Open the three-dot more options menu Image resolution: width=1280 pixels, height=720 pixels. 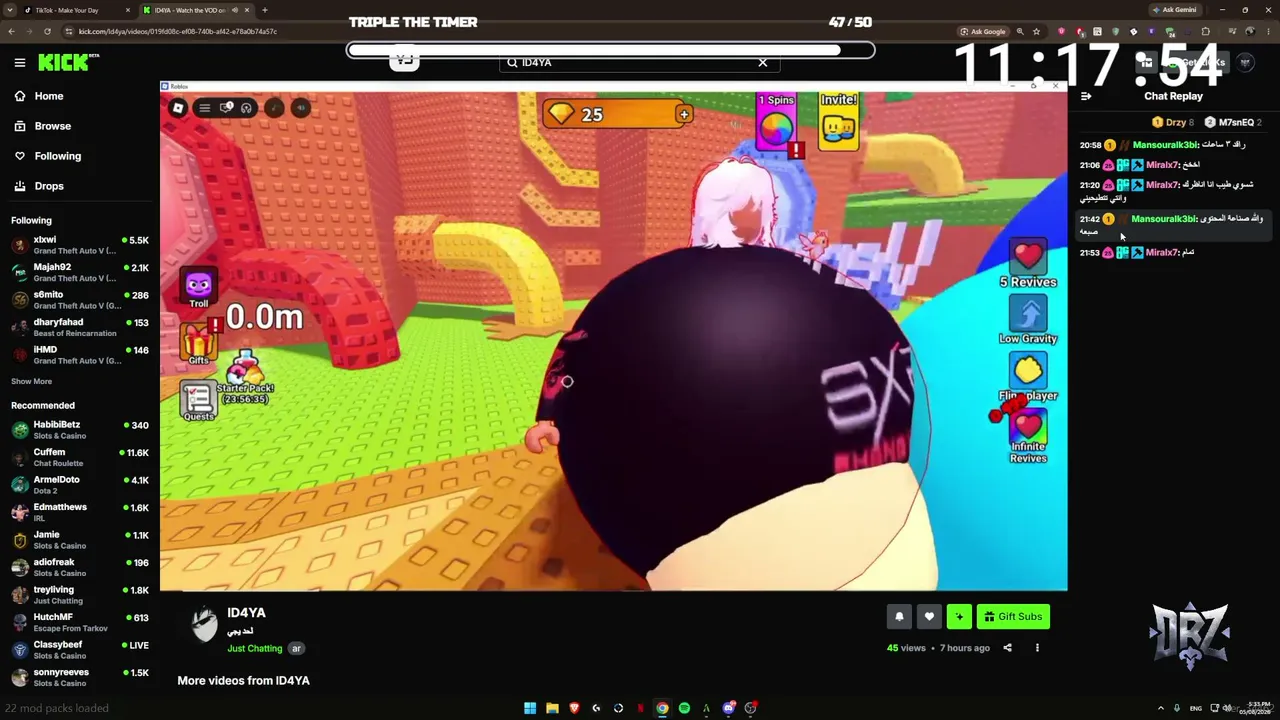(x=1037, y=648)
